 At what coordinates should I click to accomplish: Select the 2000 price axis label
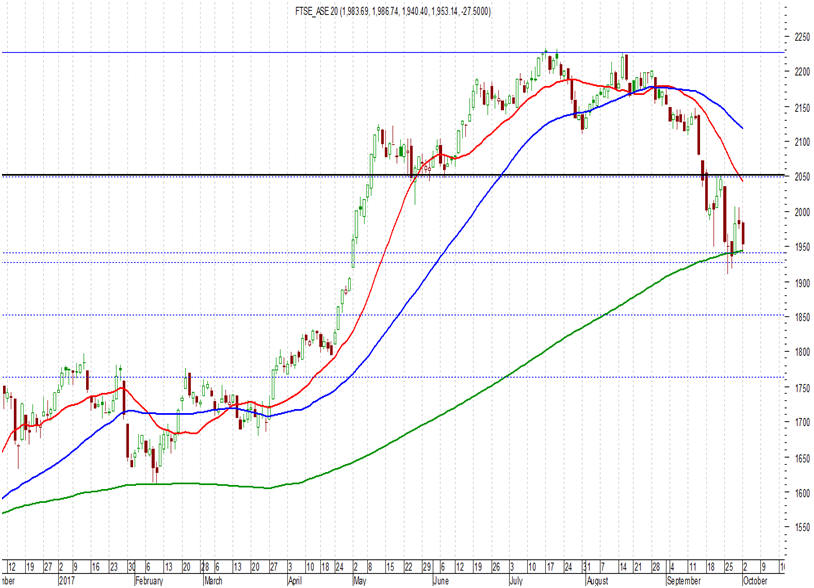coord(802,212)
